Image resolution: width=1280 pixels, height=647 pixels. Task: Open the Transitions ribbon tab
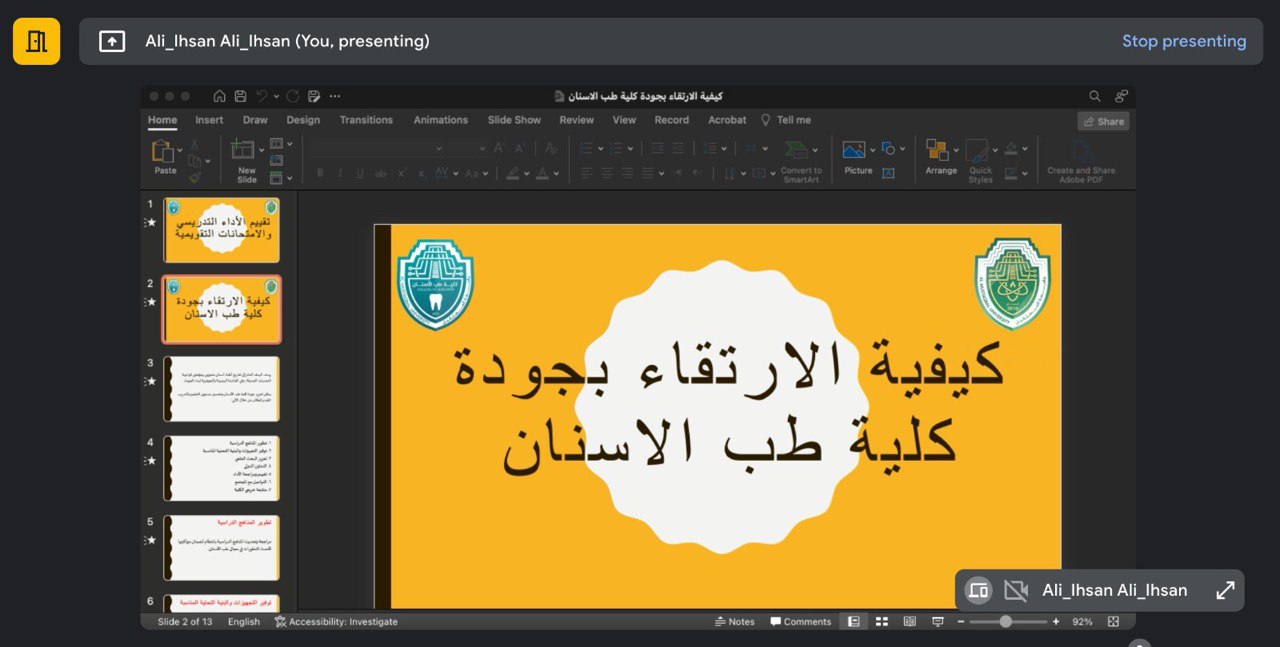[x=366, y=120]
